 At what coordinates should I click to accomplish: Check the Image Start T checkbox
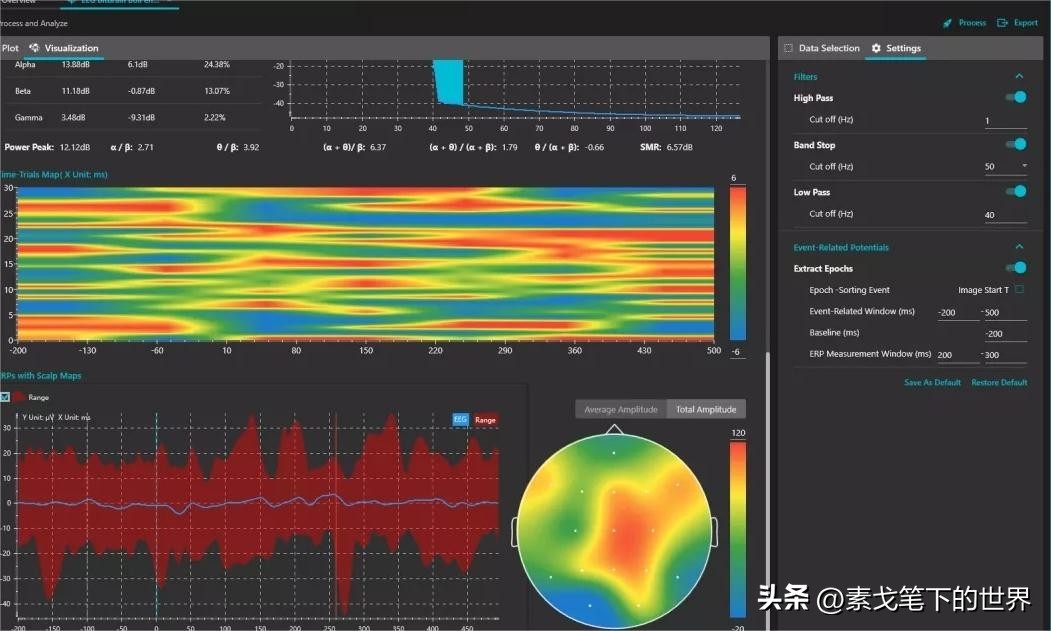[x=1019, y=290]
